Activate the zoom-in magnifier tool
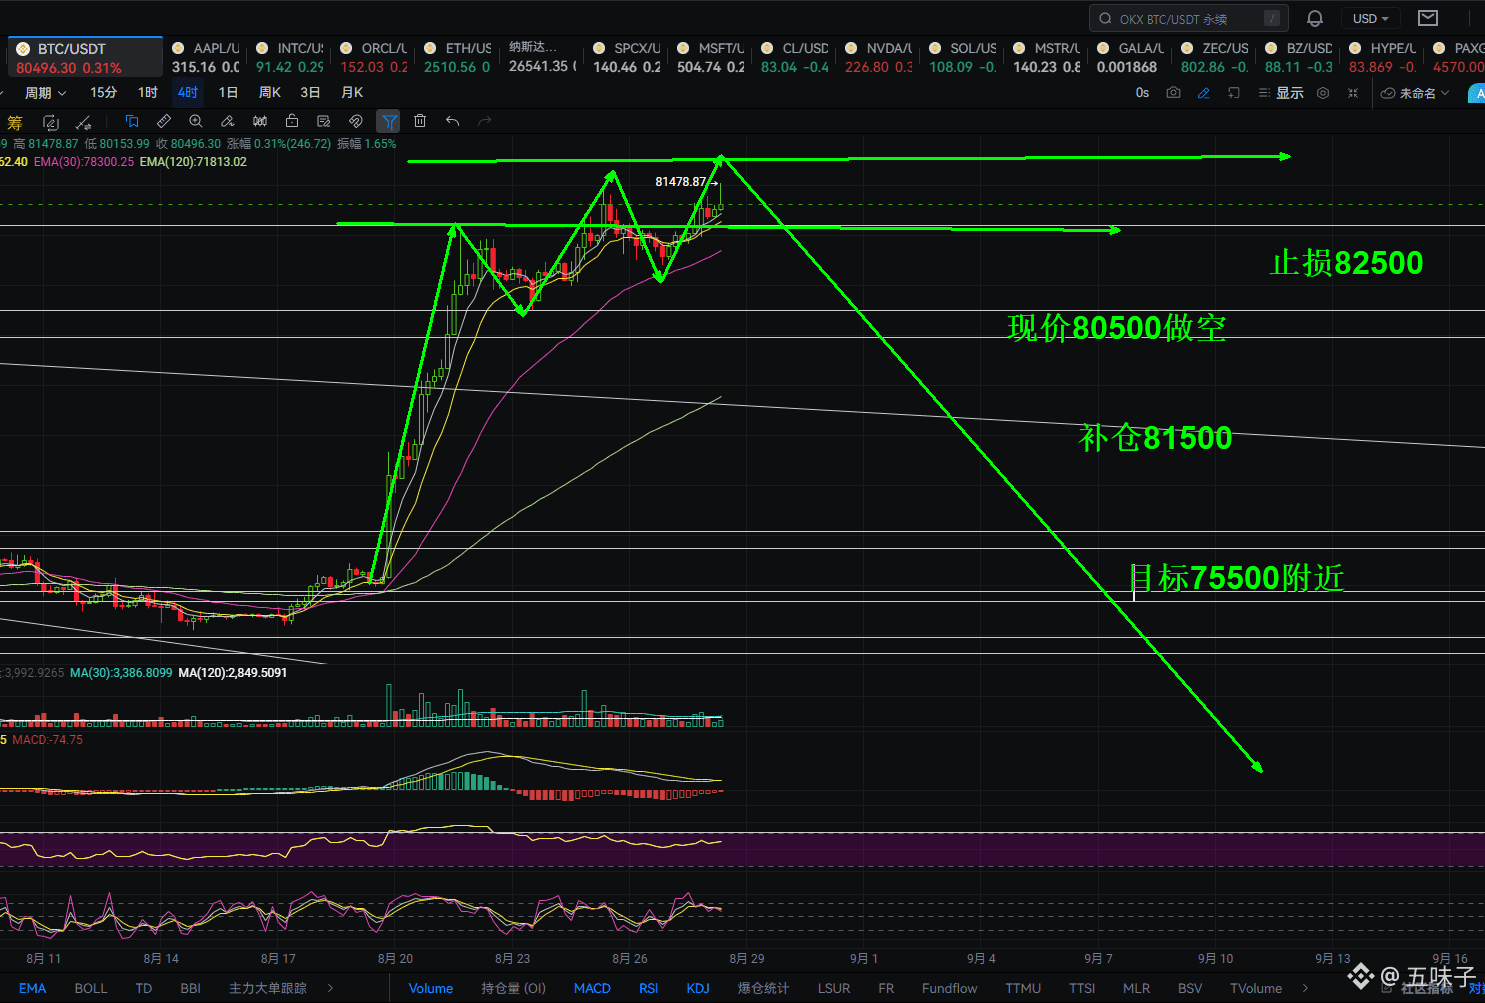The height and width of the screenshot is (1003, 1485). pyautogui.click(x=196, y=121)
